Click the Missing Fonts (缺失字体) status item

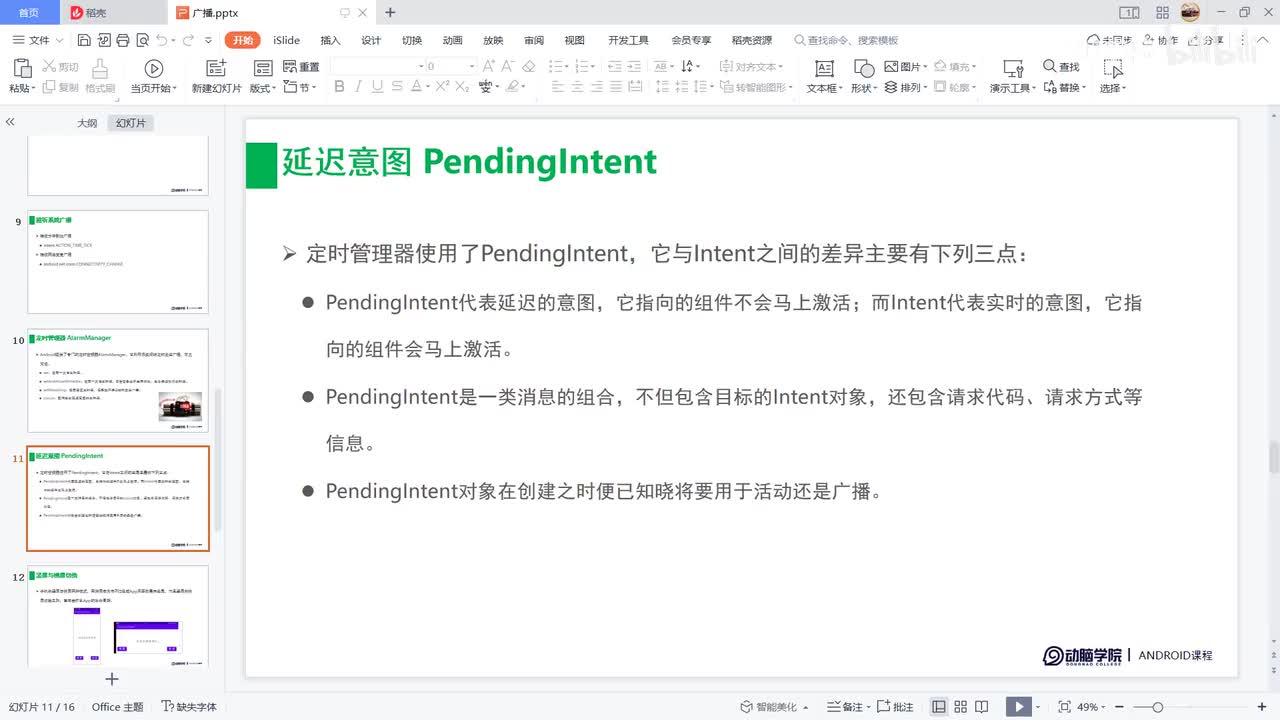point(189,707)
